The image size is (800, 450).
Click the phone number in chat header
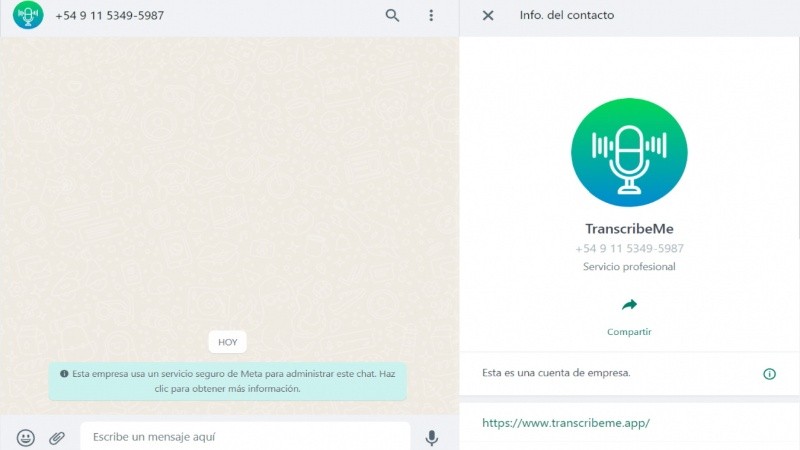click(110, 16)
